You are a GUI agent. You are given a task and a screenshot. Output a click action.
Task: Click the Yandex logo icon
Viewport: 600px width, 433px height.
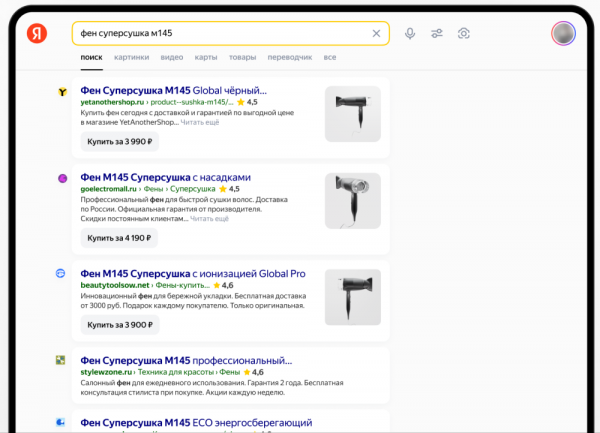(x=36, y=33)
